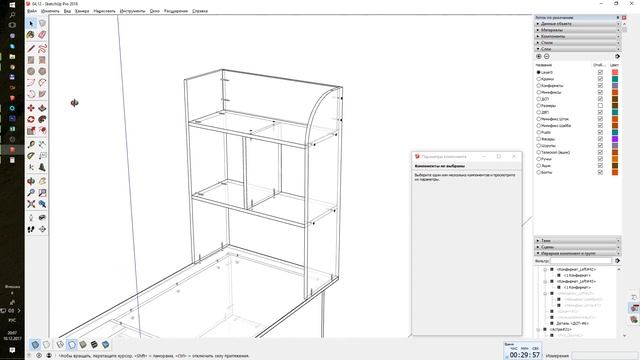Add a new layer with plus icon

pyautogui.click(x=539, y=56)
